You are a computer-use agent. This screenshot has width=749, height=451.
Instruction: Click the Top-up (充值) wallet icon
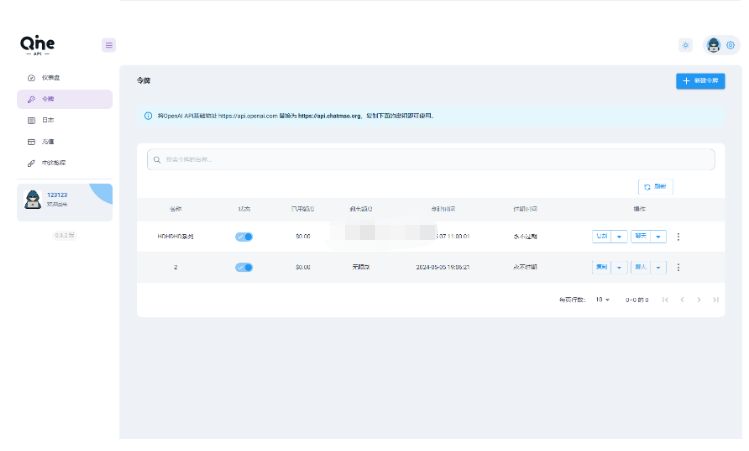click(x=31, y=142)
